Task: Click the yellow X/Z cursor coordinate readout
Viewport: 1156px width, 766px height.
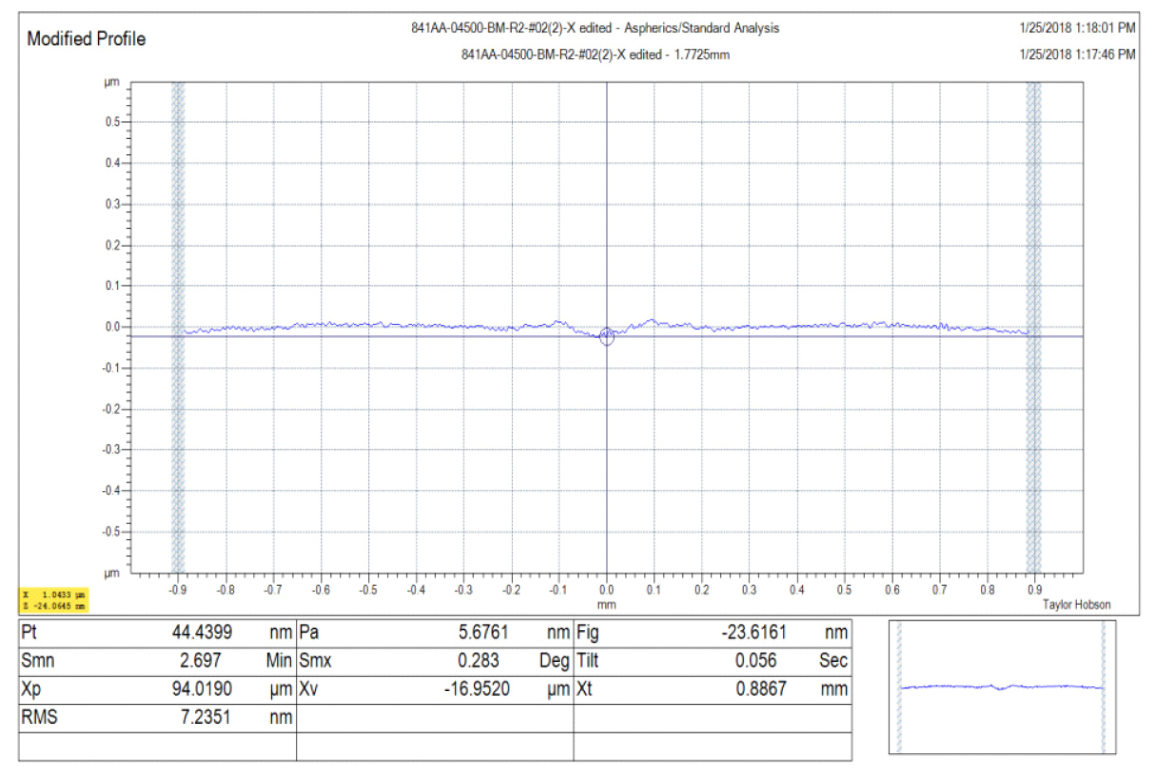Action: pyautogui.click(x=54, y=600)
